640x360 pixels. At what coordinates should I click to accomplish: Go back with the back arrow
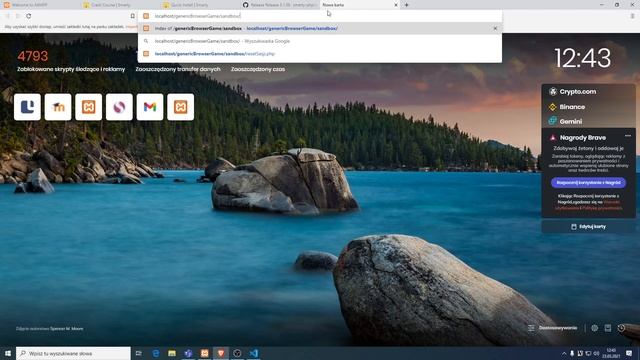click(x=7, y=16)
